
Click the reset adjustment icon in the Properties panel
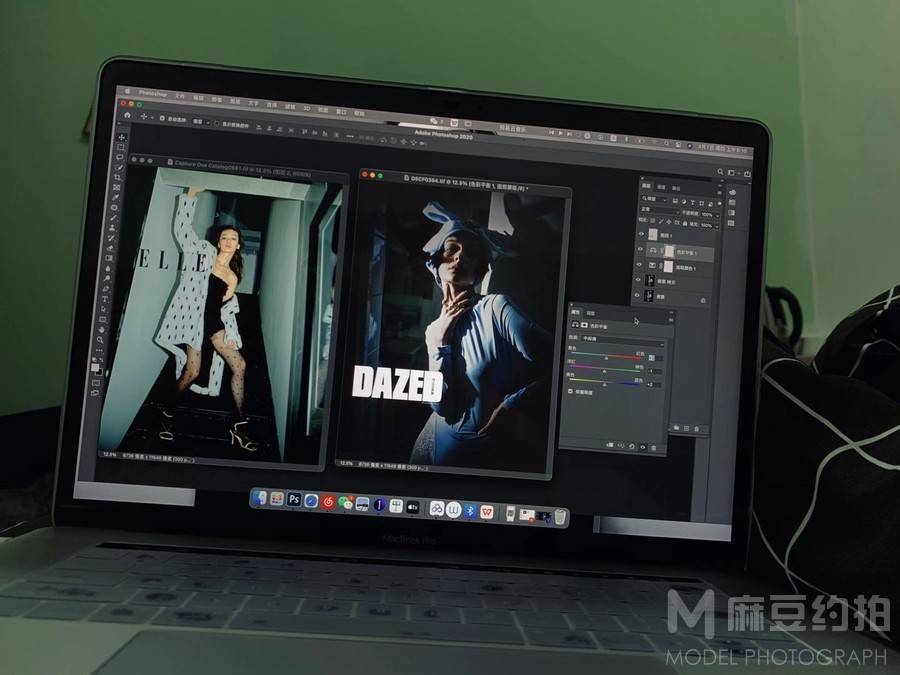[632, 447]
